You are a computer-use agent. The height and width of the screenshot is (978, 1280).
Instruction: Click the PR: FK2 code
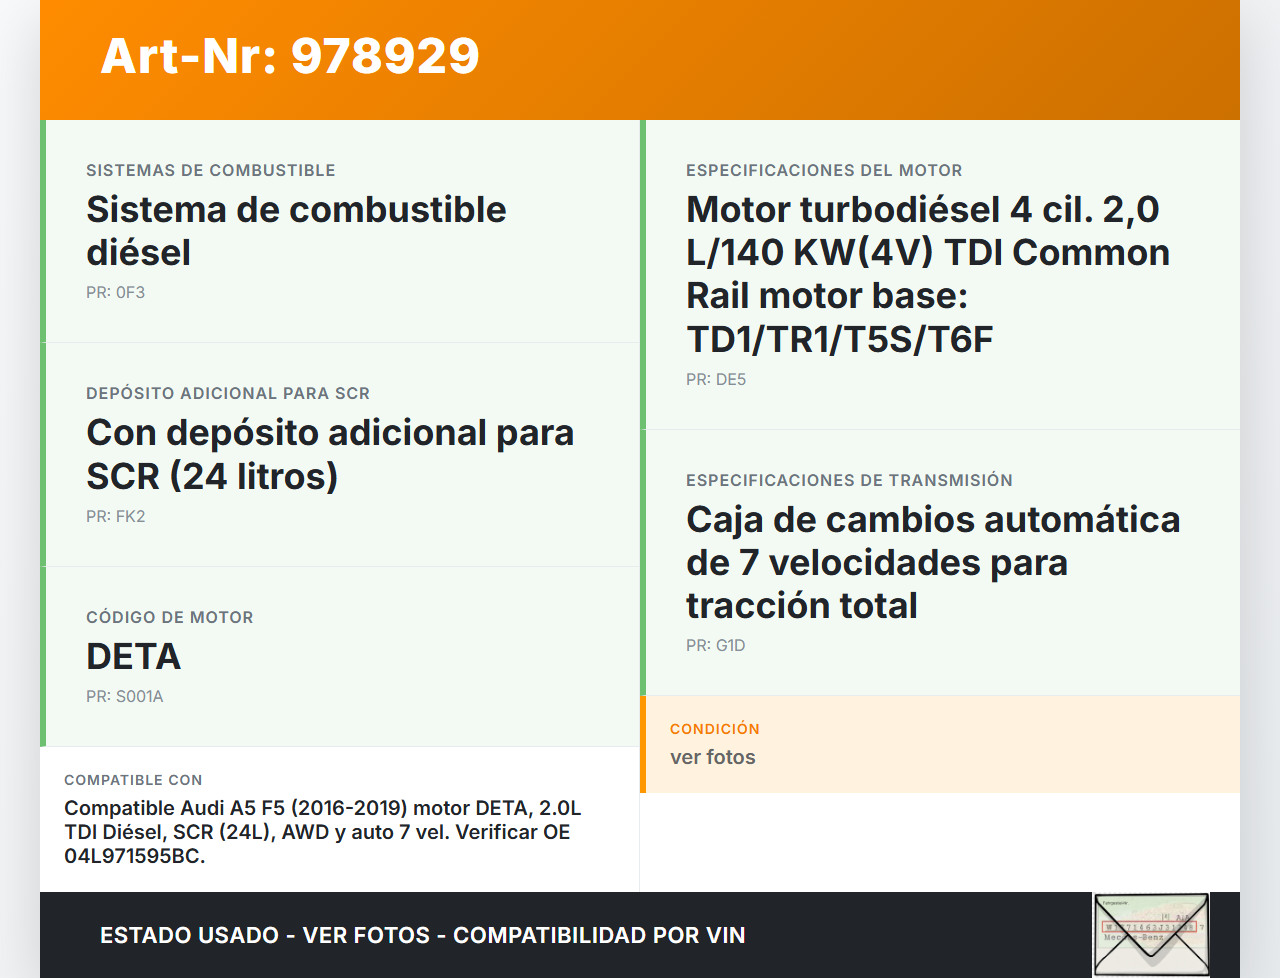pyautogui.click(x=115, y=517)
